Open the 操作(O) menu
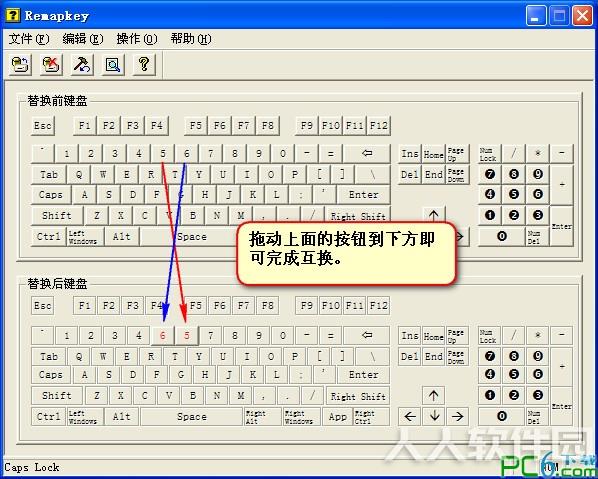Image resolution: width=598 pixels, height=479 pixels. (x=137, y=39)
